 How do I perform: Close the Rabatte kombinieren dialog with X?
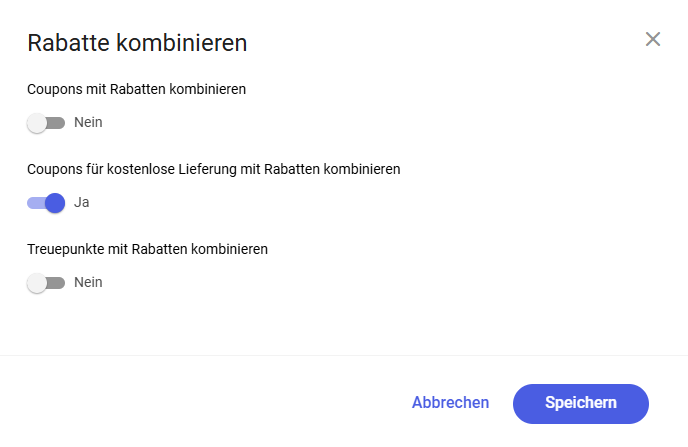coord(652,39)
